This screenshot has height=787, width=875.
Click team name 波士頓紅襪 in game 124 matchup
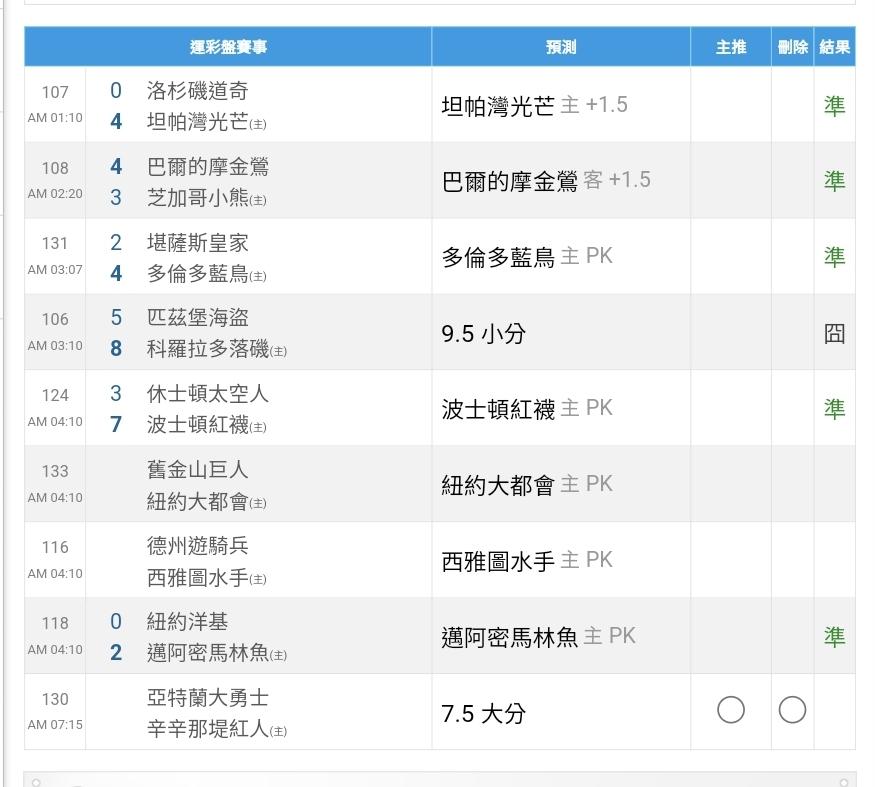[198, 425]
